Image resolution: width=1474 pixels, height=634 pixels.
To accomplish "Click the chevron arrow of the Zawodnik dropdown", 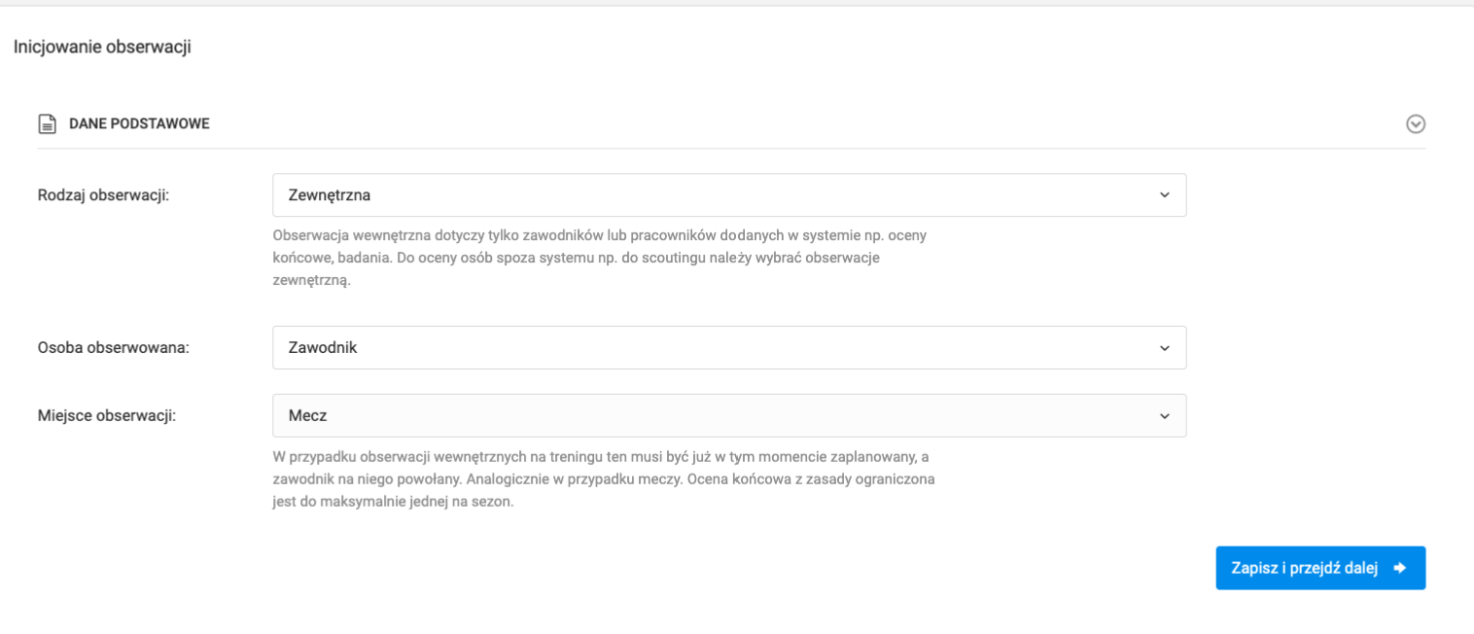I will [1163, 348].
